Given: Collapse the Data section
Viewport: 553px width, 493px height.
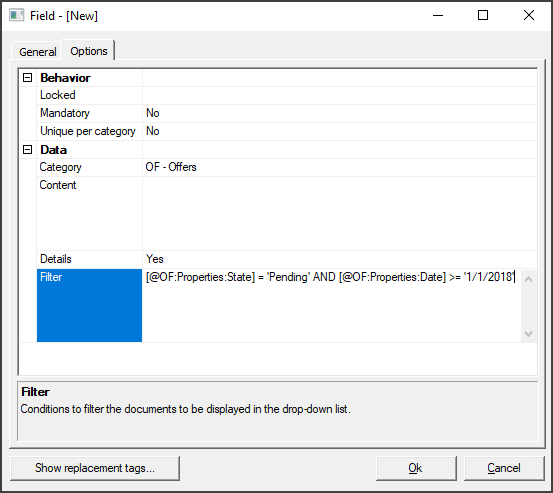Looking at the screenshot, I should pos(28,150).
